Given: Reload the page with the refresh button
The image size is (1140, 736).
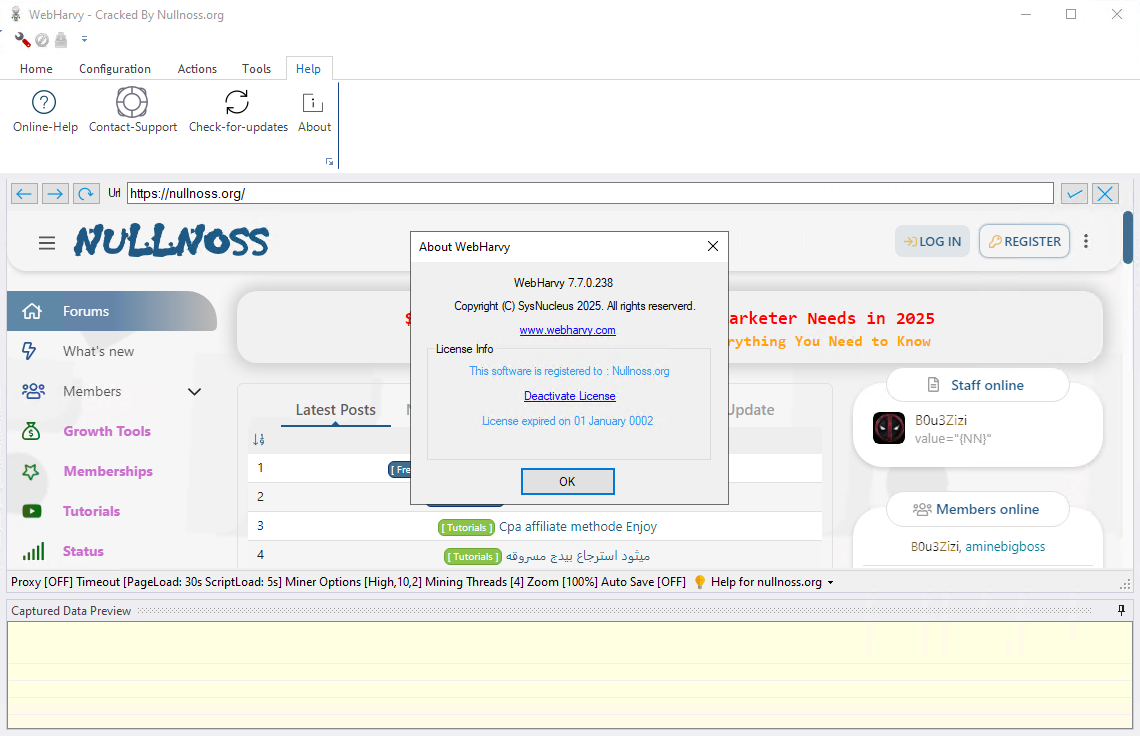Looking at the screenshot, I should point(86,193).
